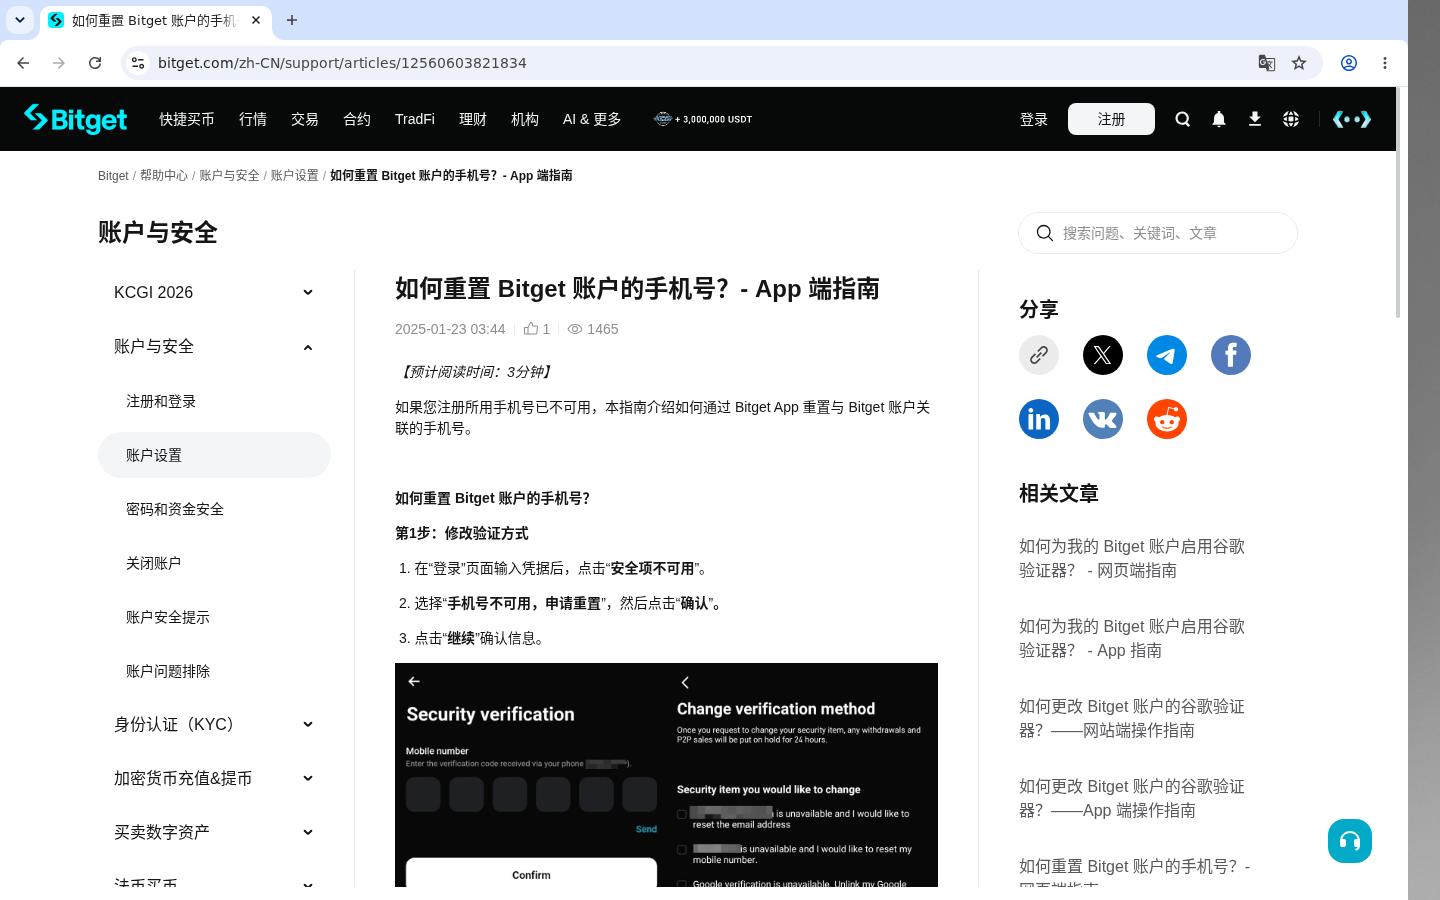The image size is (1440, 900).
Task: Click Bitget breadcrumb link
Action: point(113,175)
